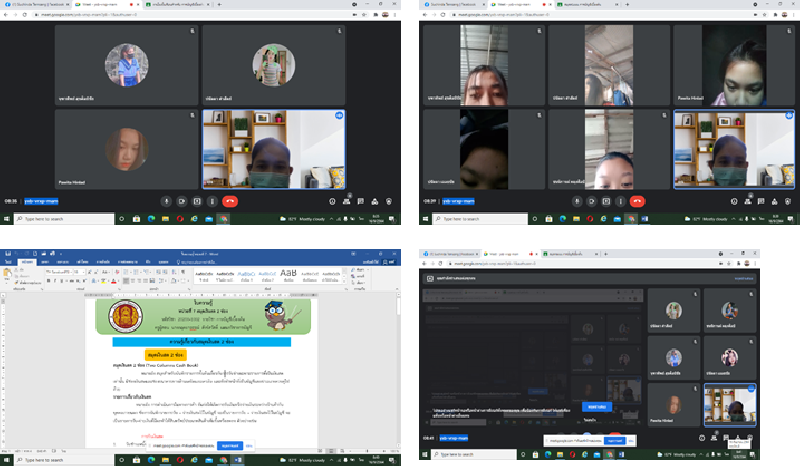Show participants list in top-left Meet window
The image size is (800, 466).
pos(345,200)
